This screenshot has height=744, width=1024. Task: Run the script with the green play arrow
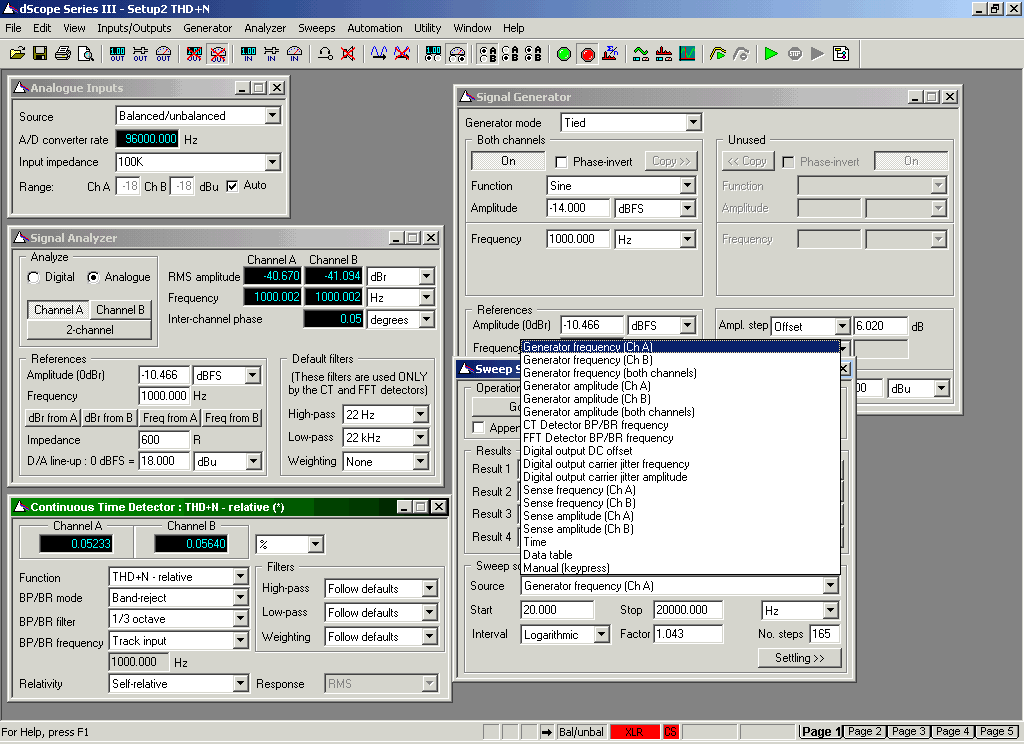(x=771, y=54)
